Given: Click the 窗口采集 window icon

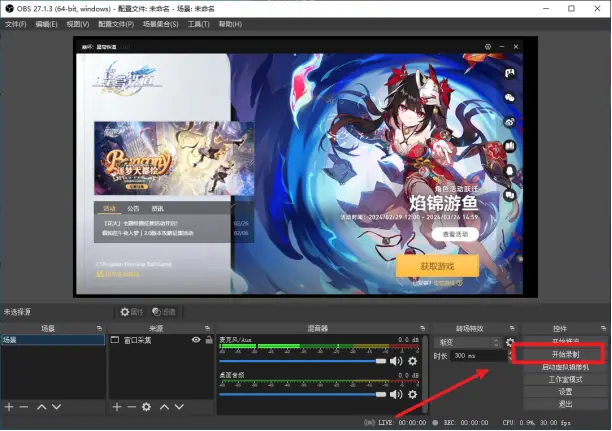Looking at the screenshot, I should 115,340.
